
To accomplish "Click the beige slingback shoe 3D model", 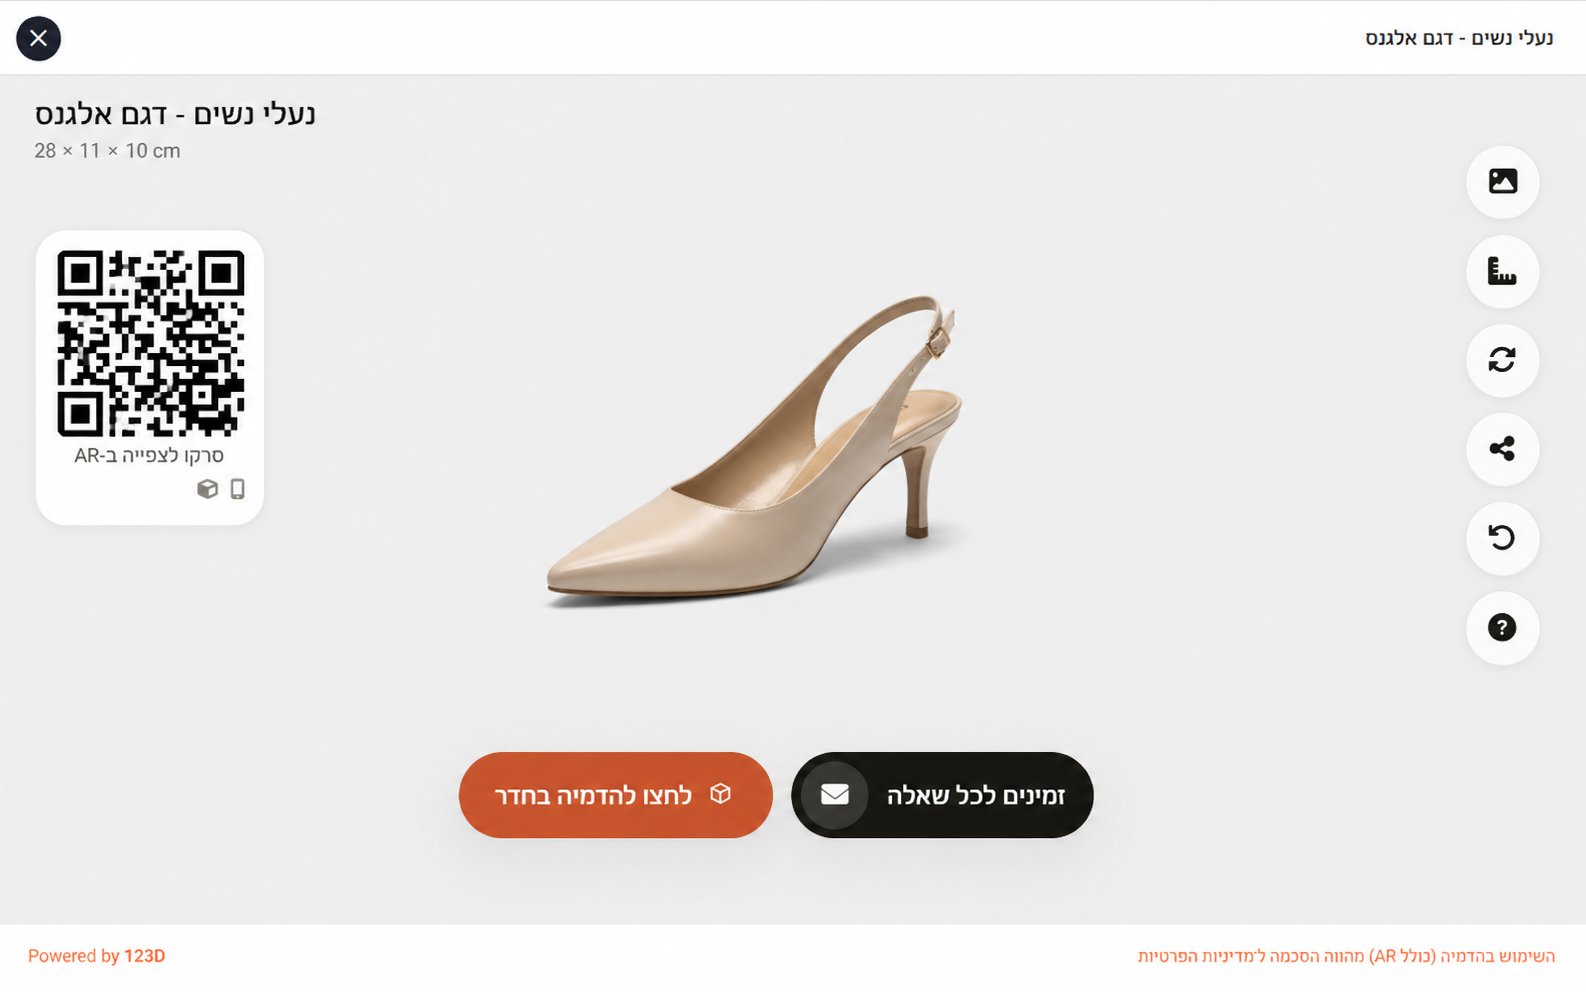I will point(760,470).
